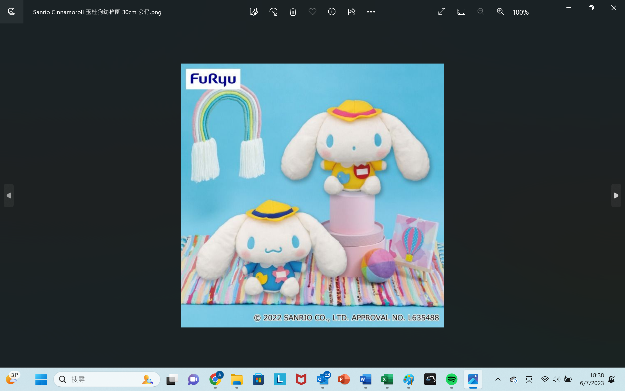625x391 pixels.
Task: Click the Cinnamoroll plush photo
Action: (312, 195)
